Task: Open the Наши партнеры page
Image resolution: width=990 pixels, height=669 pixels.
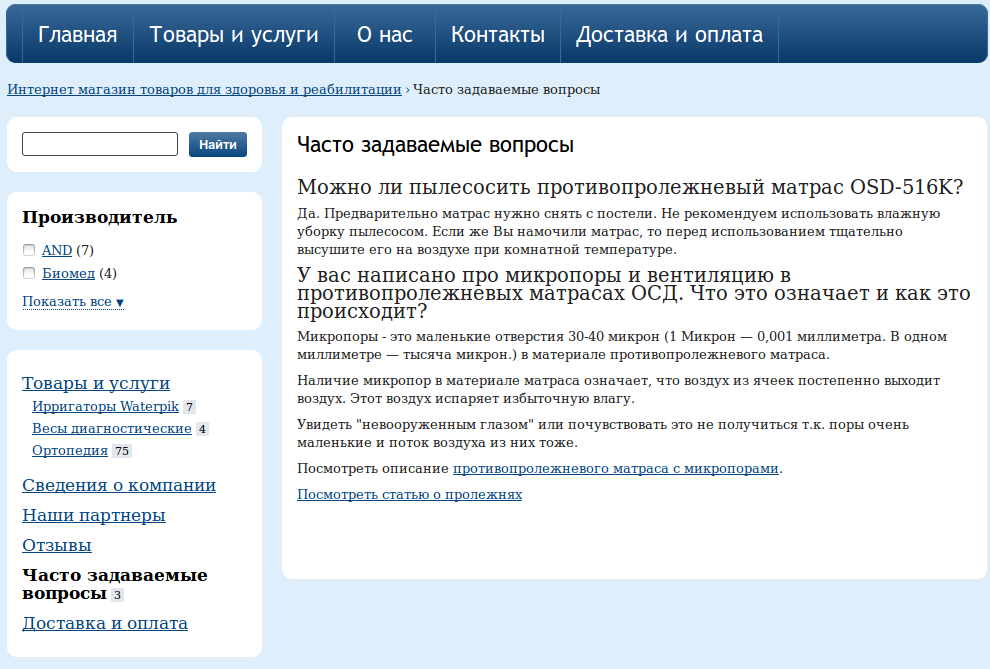Action: pos(94,516)
